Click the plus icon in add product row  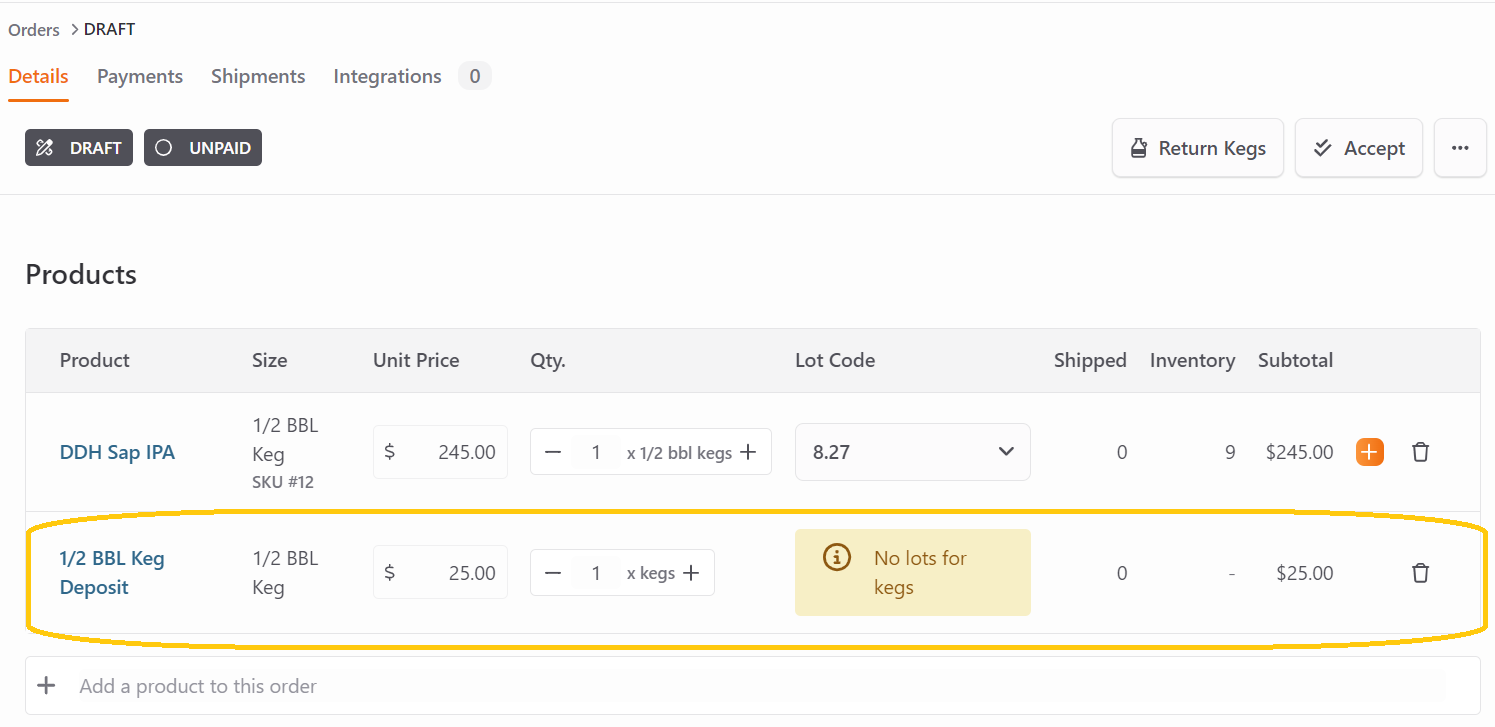click(46, 685)
